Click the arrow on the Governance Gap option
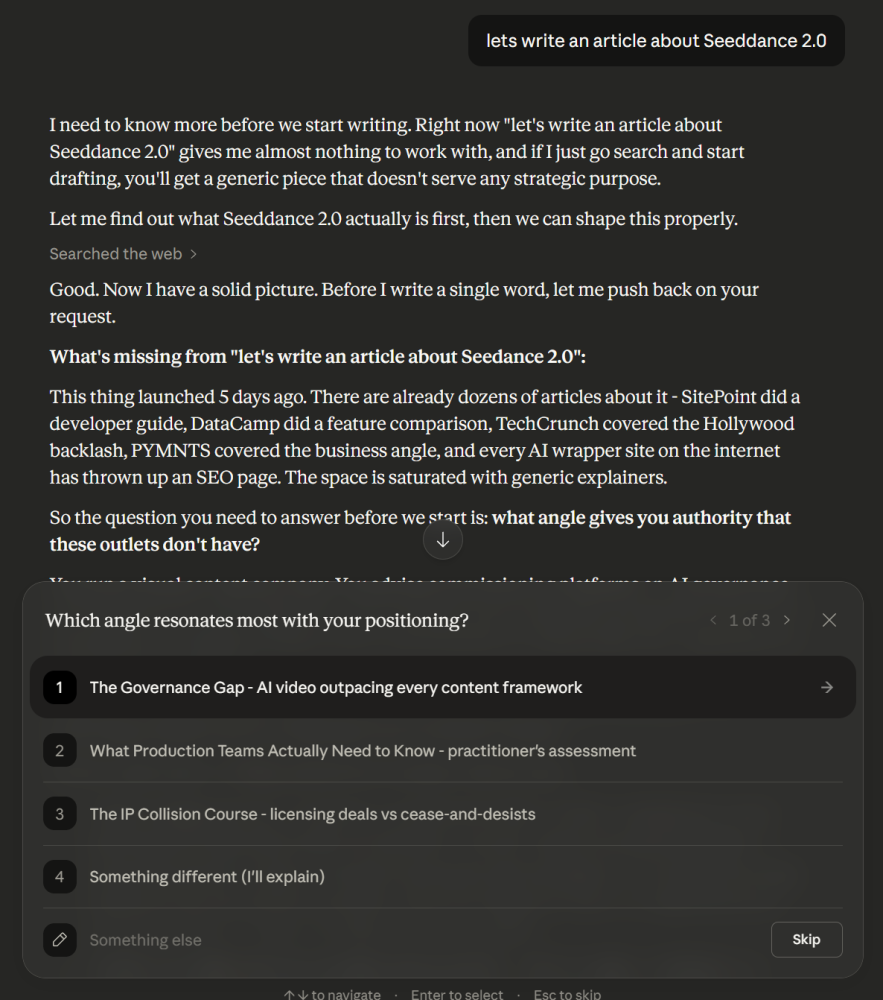This screenshot has height=1000, width=883. [x=826, y=687]
